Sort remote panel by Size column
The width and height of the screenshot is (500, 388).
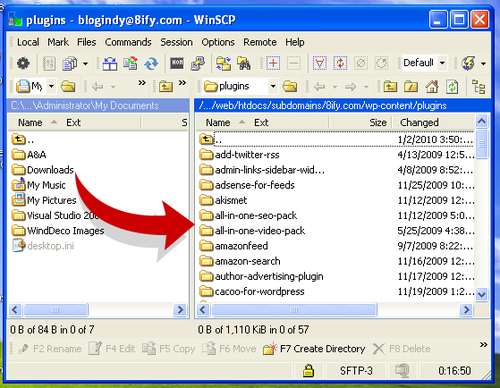[361, 122]
